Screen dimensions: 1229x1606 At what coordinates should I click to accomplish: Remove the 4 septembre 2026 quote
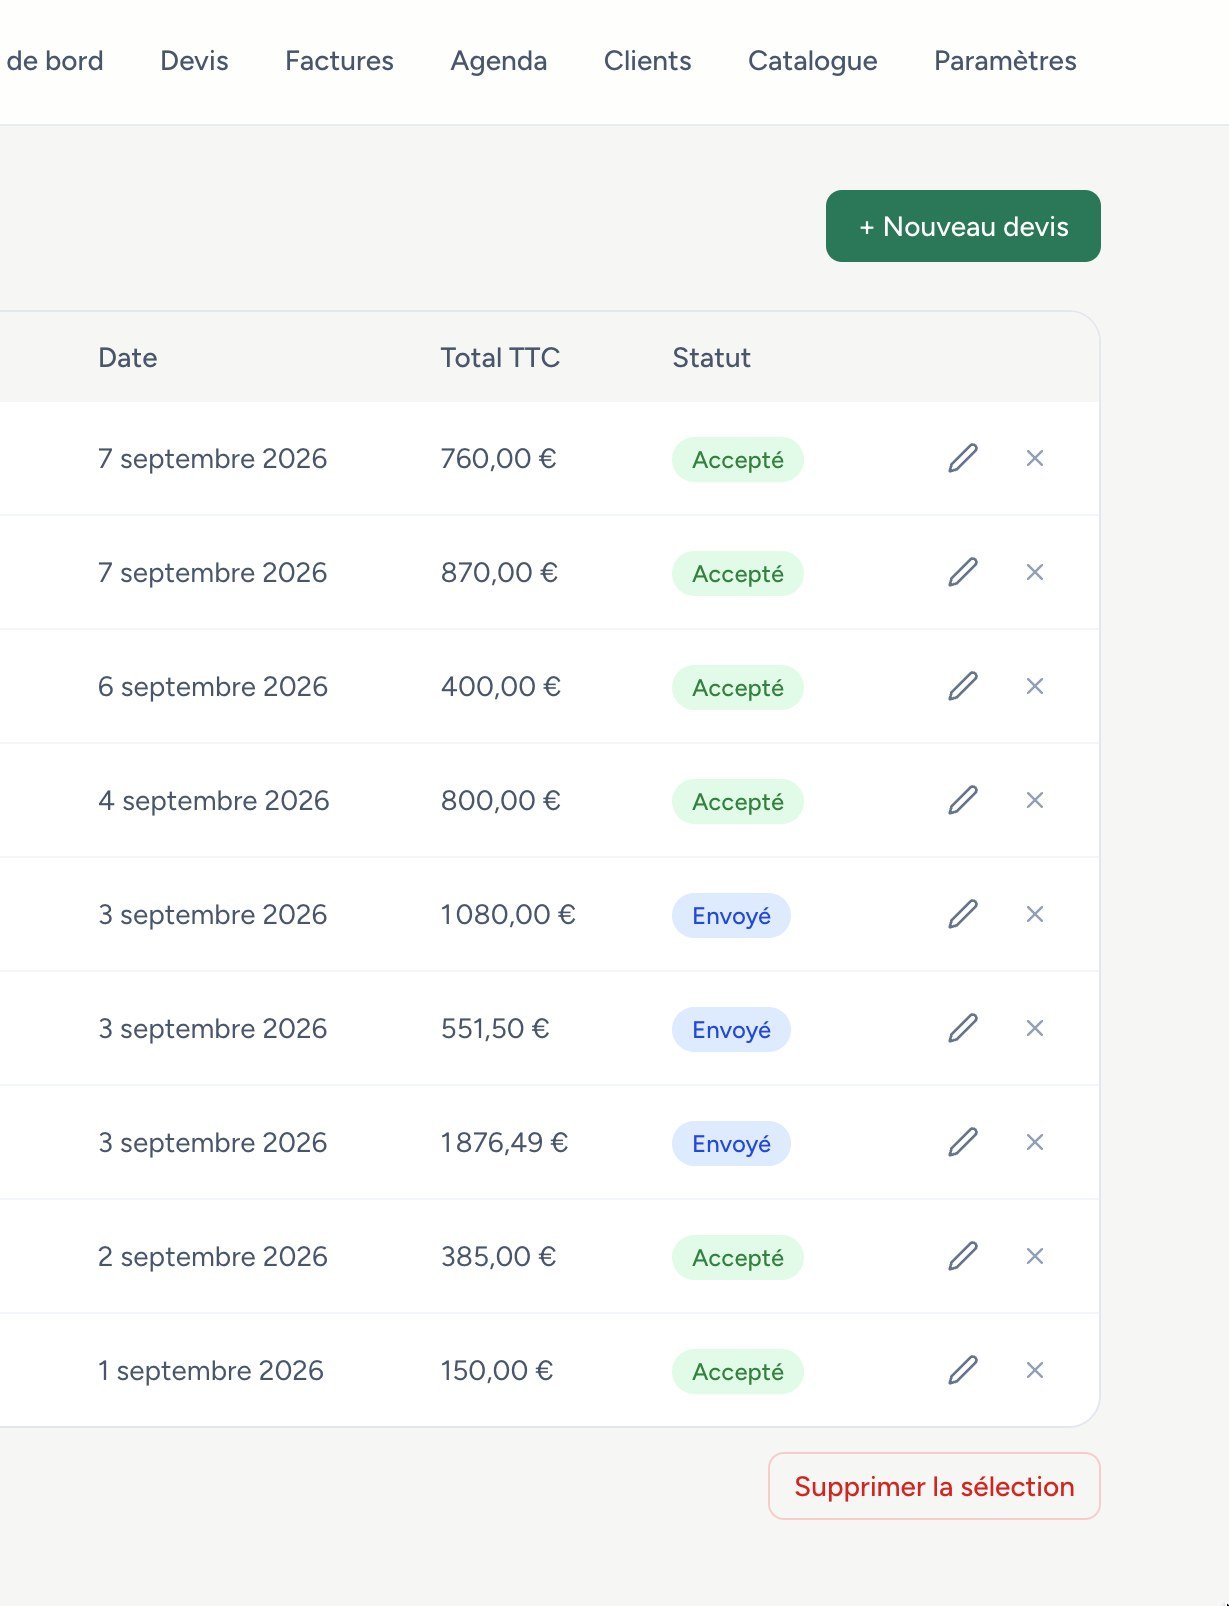1035,800
